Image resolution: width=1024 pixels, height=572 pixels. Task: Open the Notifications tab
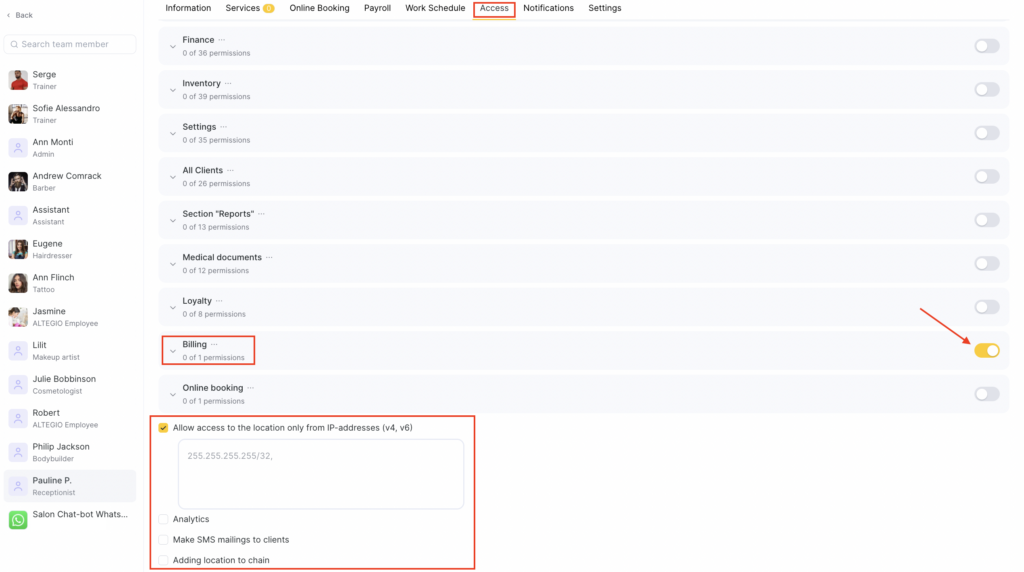tap(548, 8)
